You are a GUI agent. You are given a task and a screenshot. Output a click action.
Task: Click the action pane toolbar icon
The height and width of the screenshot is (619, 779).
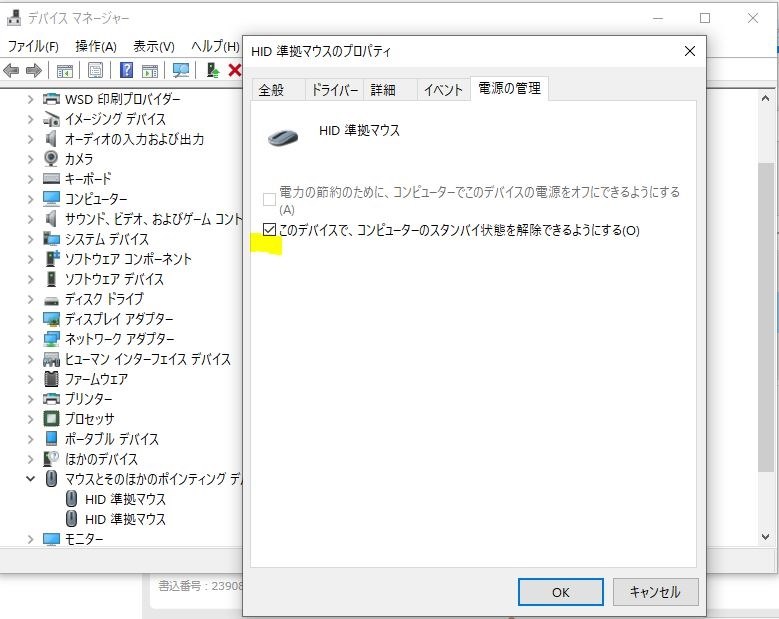(150, 71)
